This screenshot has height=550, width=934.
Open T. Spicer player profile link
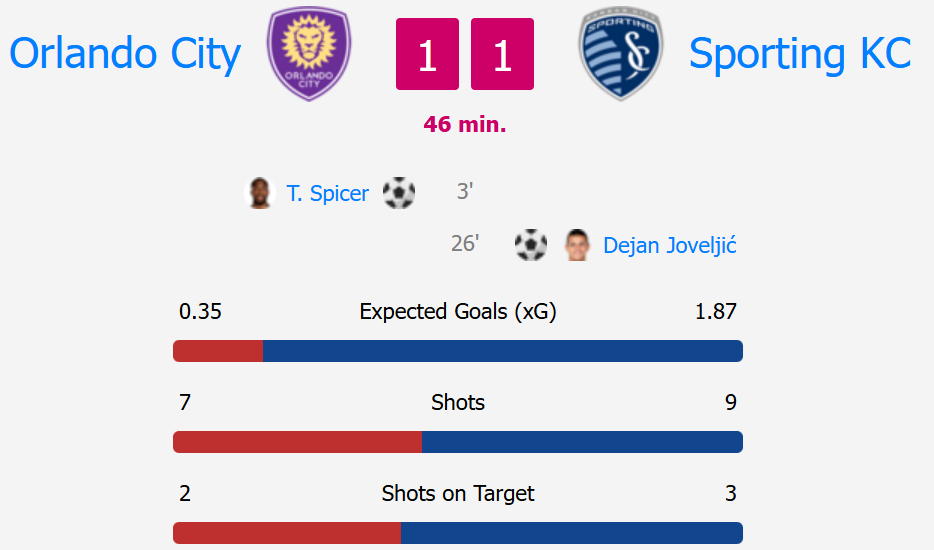[x=328, y=194]
